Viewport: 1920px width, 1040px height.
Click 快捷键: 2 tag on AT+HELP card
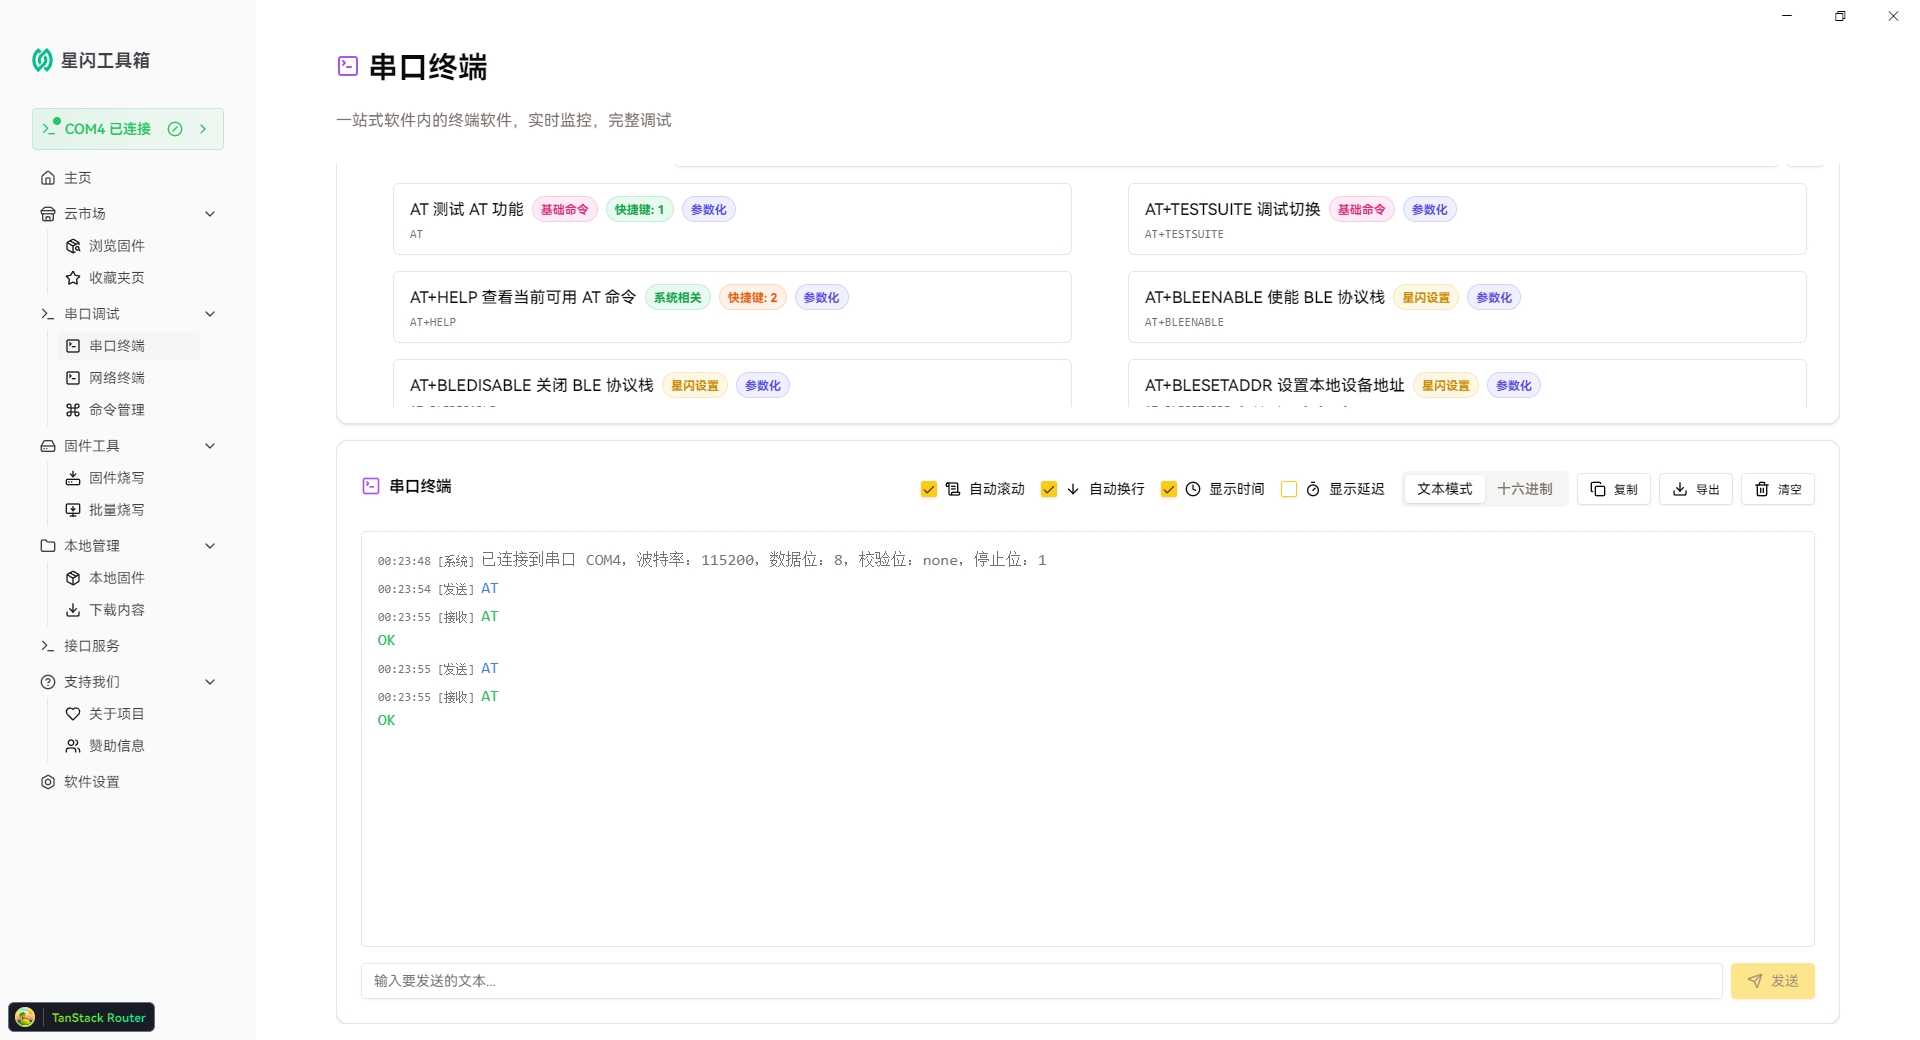(753, 298)
